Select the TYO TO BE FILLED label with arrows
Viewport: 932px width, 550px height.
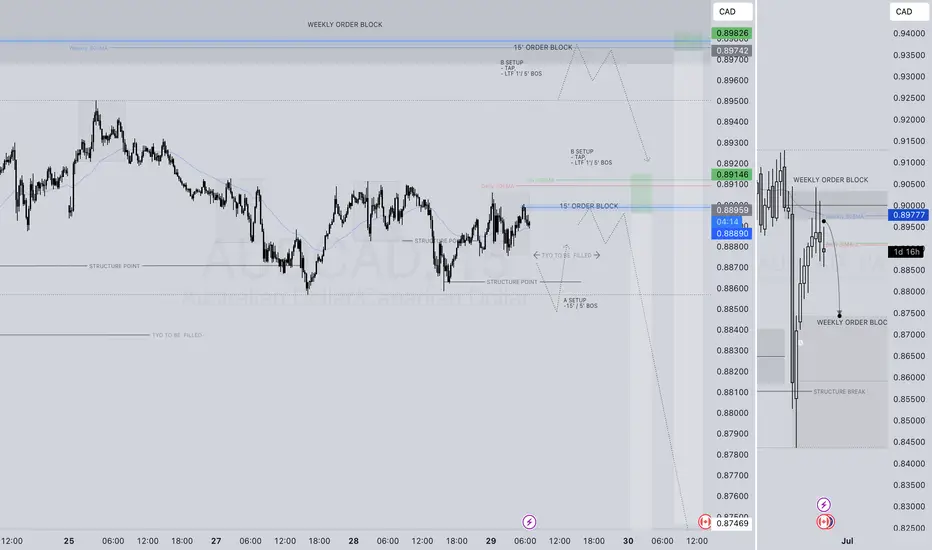(x=566, y=255)
